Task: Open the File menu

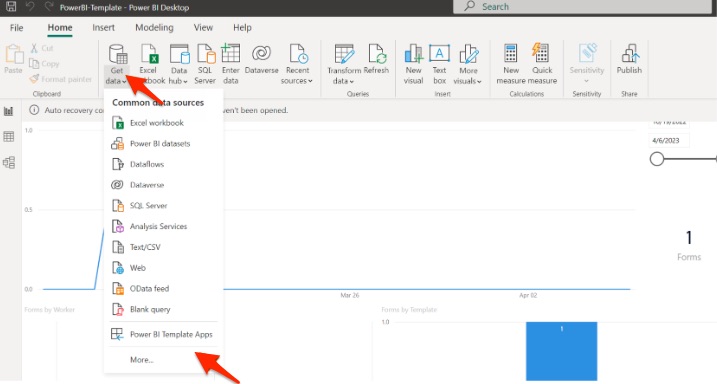Action: [16, 28]
